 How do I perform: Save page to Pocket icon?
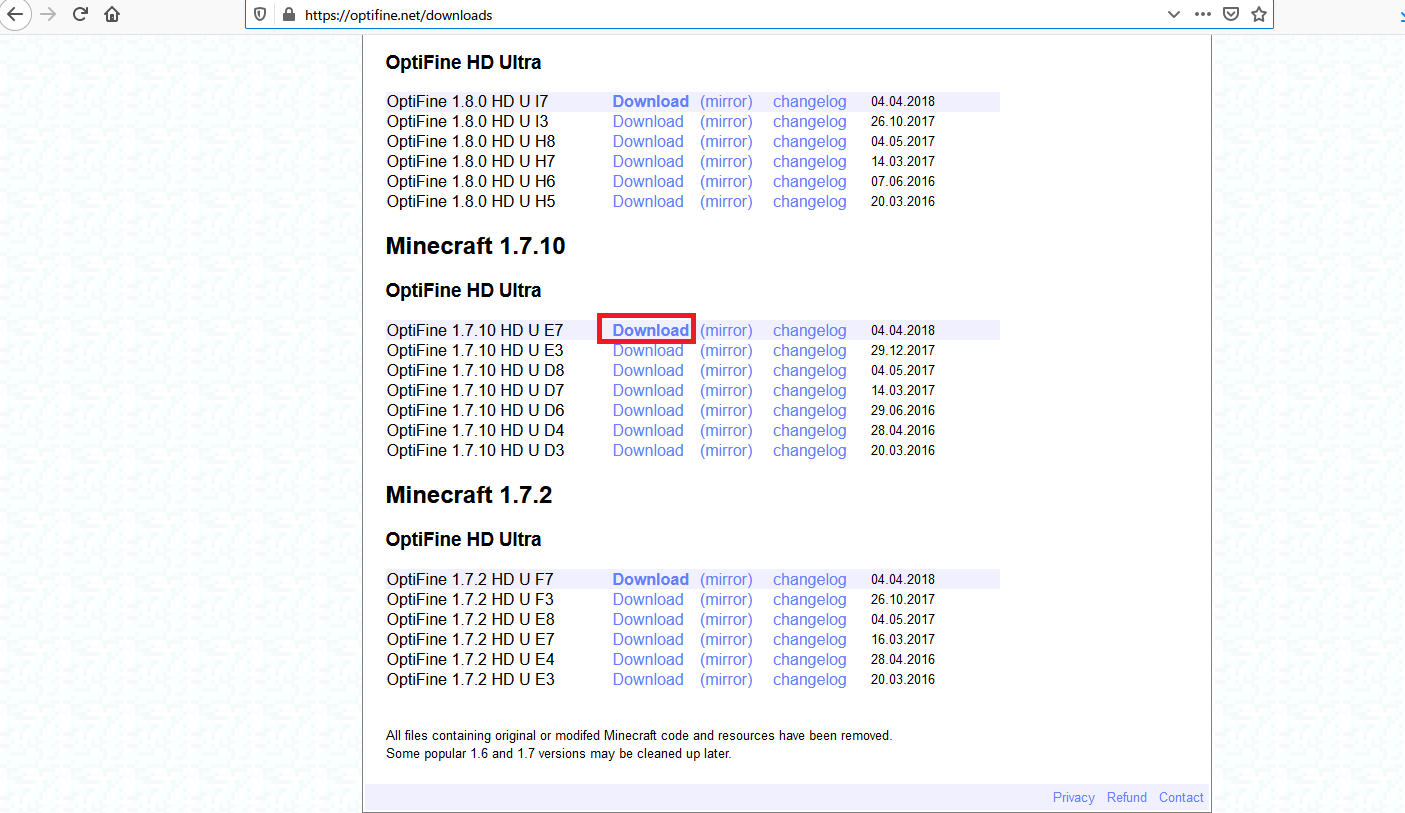(1231, 15)
